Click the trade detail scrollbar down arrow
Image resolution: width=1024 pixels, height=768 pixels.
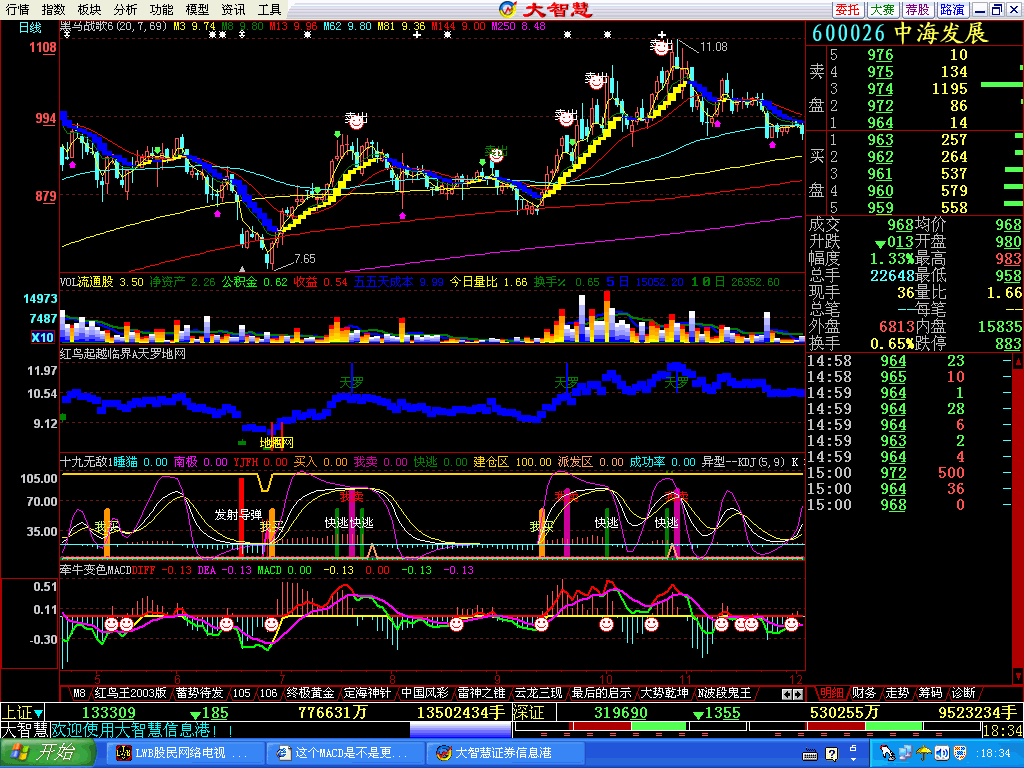point(1017,675)
